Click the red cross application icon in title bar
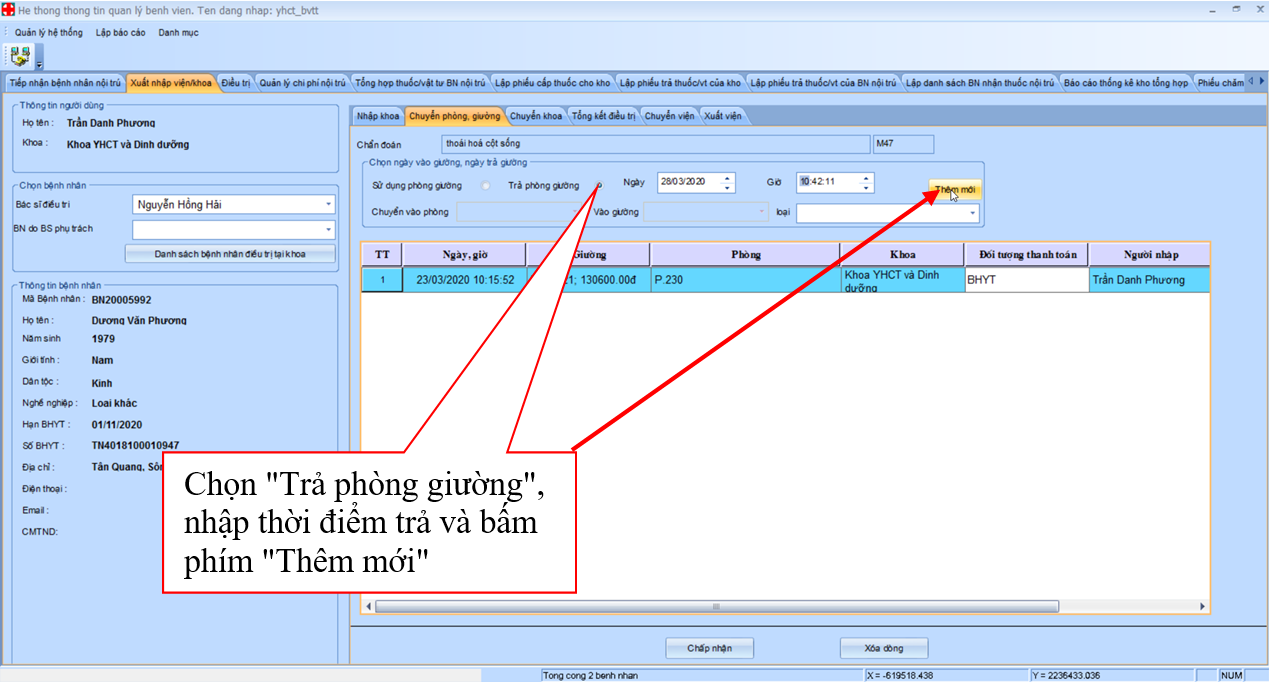The height and width of the screenshot is (682, 1269). point(9,9)
